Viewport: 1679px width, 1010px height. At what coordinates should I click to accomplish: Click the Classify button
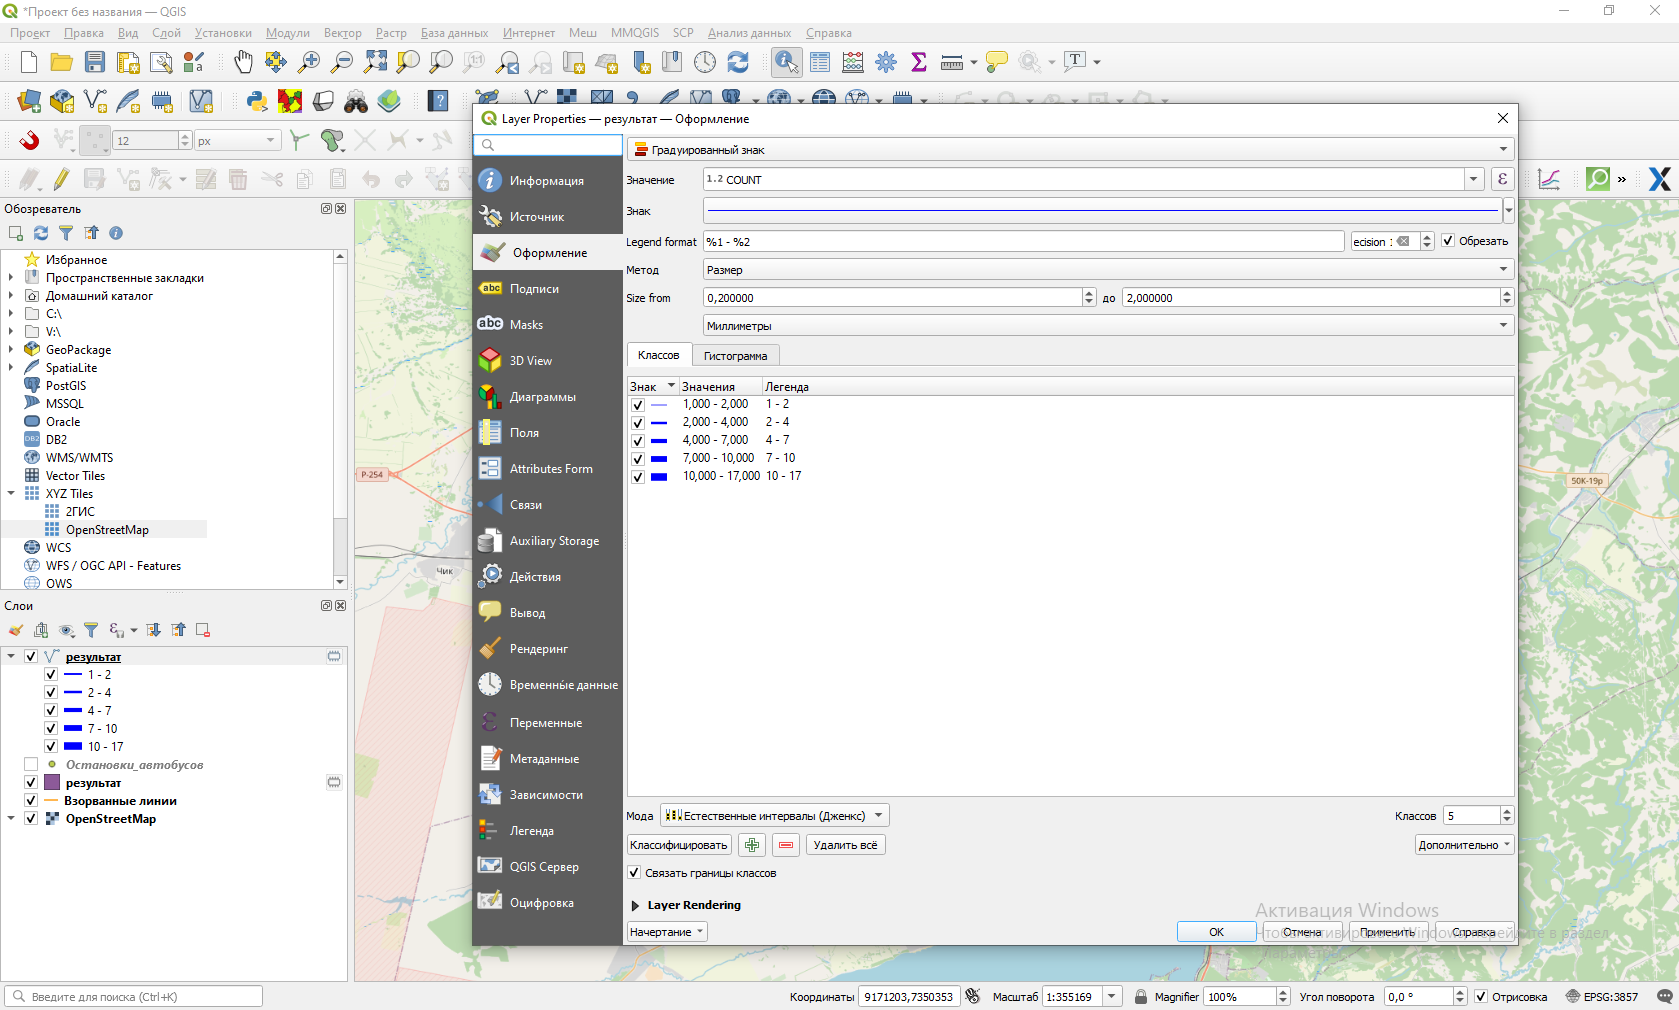click(679, 845)
